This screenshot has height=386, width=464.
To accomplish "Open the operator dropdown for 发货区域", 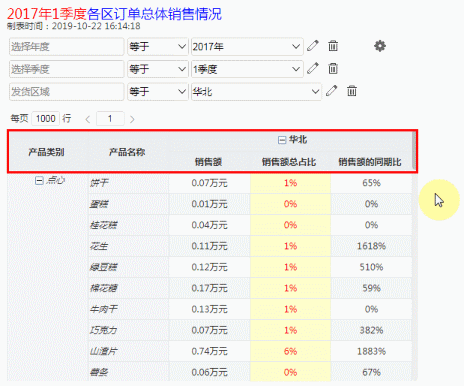I will 158,92.
